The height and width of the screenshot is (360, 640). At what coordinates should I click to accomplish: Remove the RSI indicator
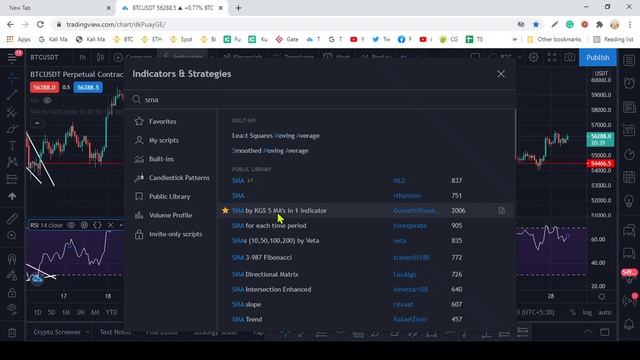coord(110,225)
